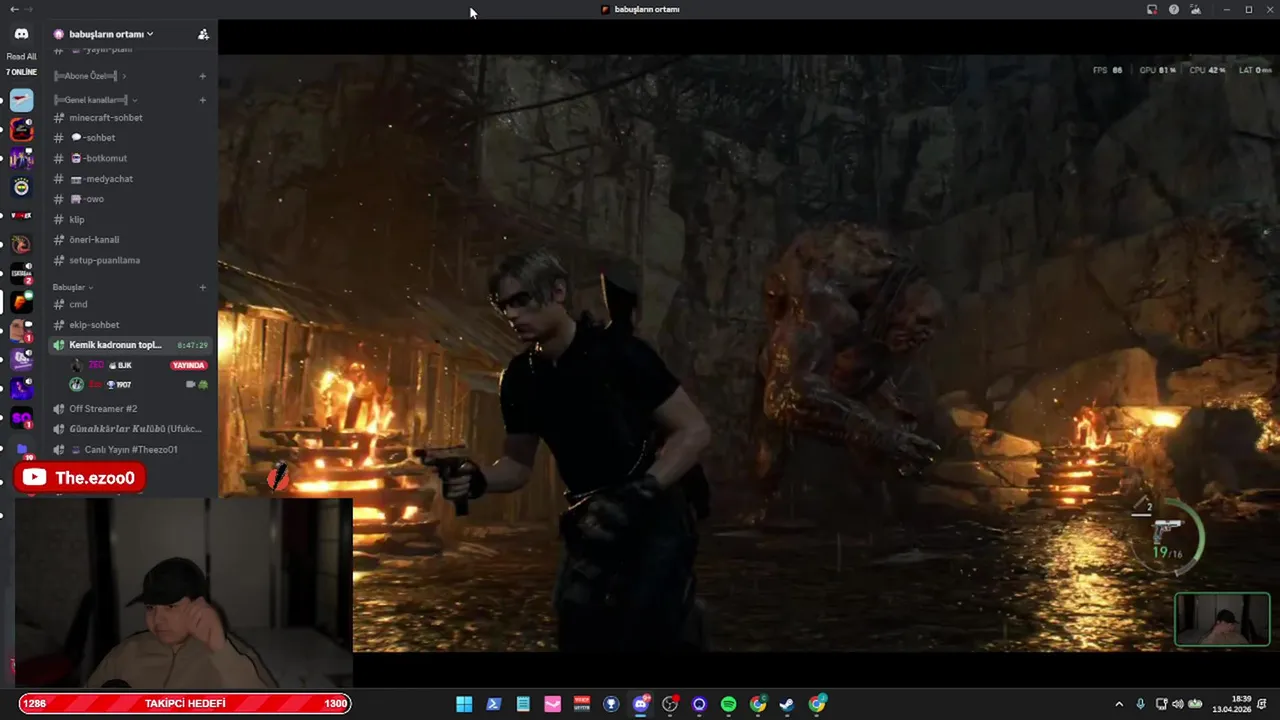1280x720 pixels.
Task: Add channel to Abone Özel category
Action: pyautogui.click(x=202, y=76)
